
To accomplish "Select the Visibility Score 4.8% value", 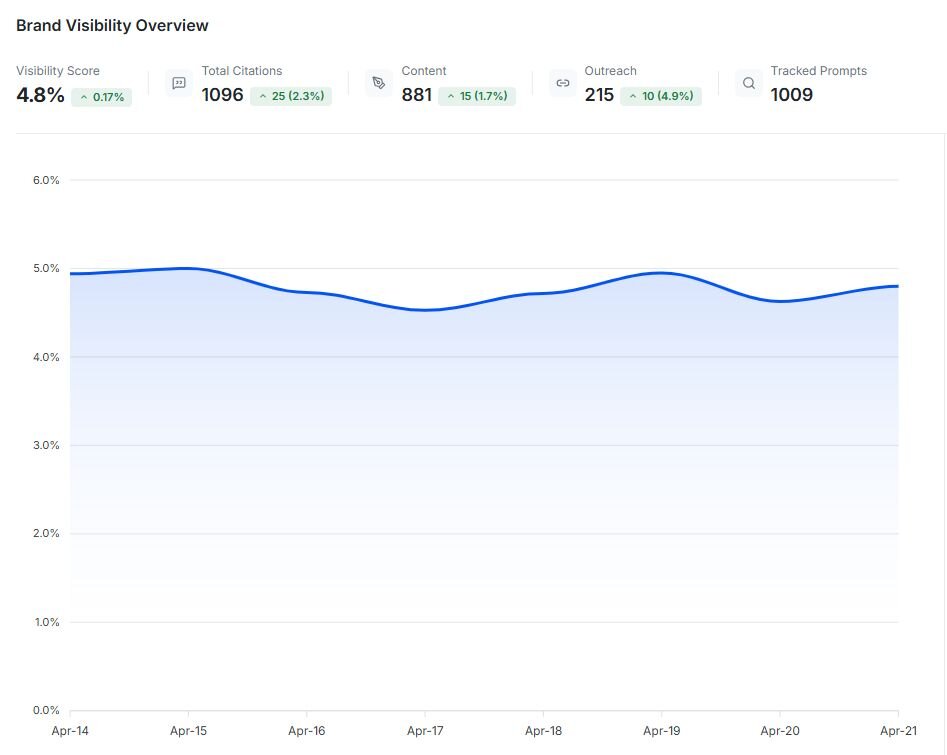I will coord(40,96).
